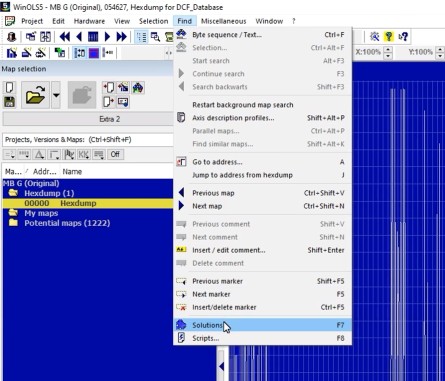Click the large open folder button
Image resolution: width=445 pixels, height=381 pixels.
(x=35, y=95)
